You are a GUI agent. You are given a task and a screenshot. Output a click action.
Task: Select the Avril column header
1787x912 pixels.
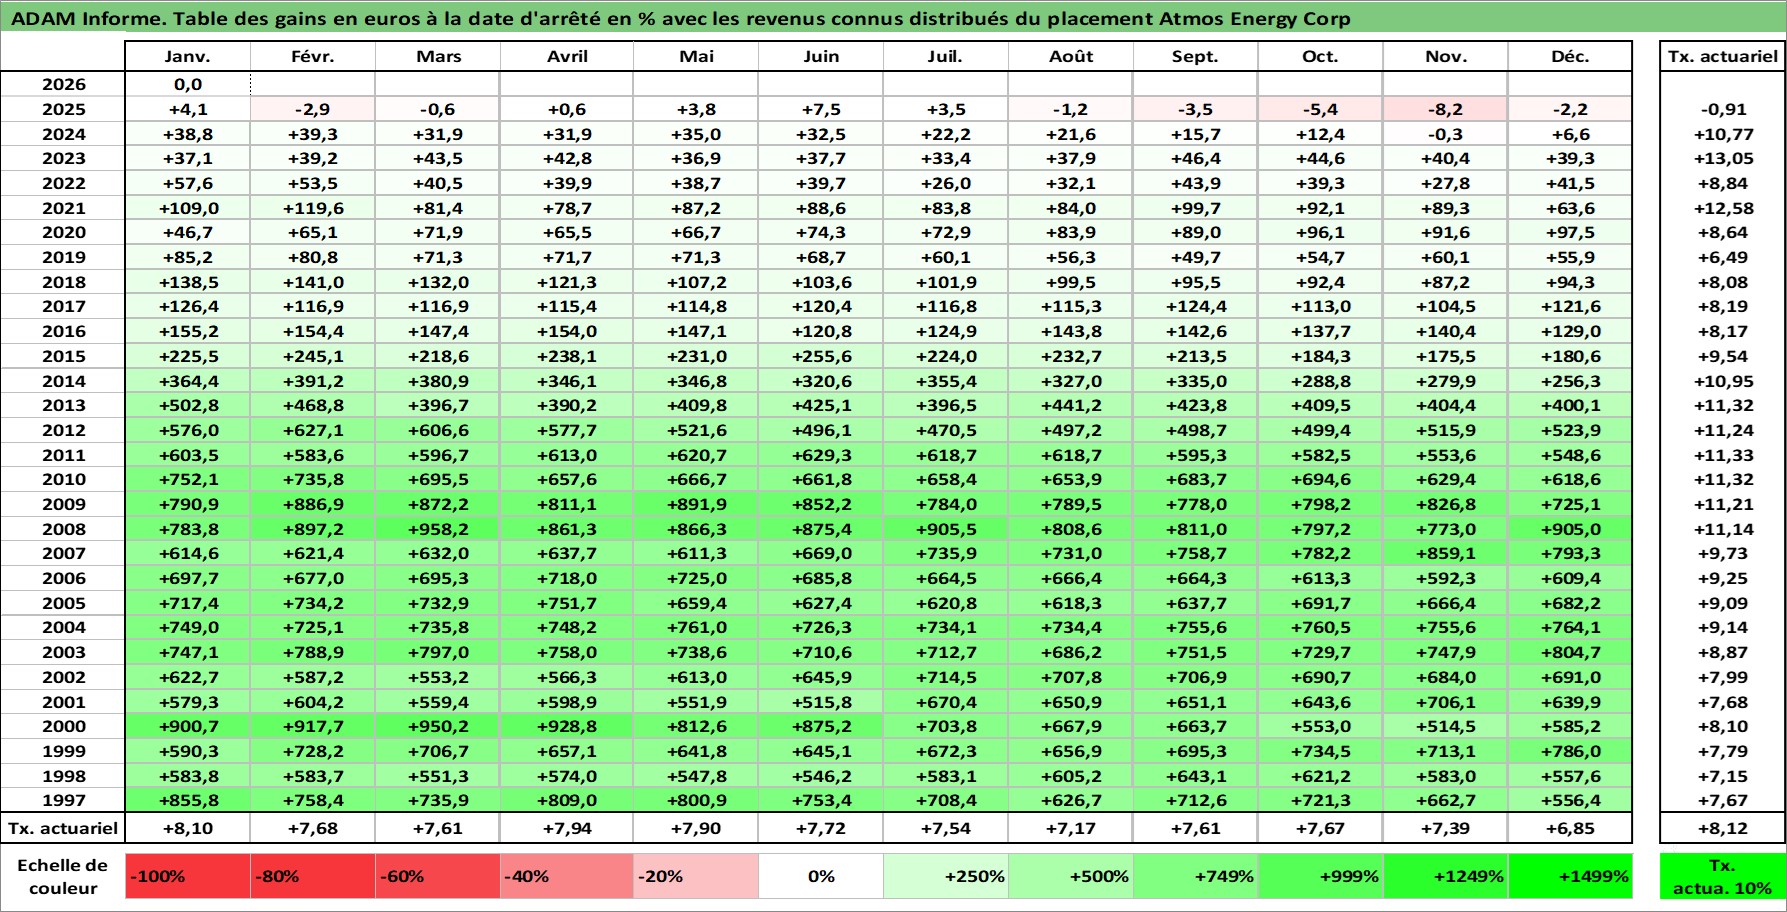point(567,57)
